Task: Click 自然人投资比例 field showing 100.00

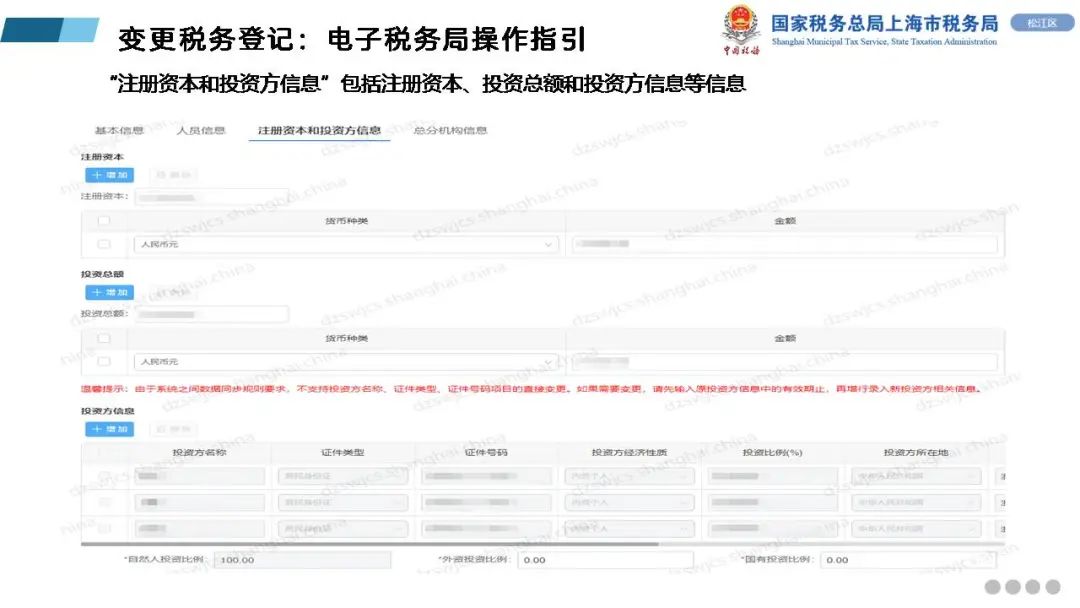Action: 302,560
